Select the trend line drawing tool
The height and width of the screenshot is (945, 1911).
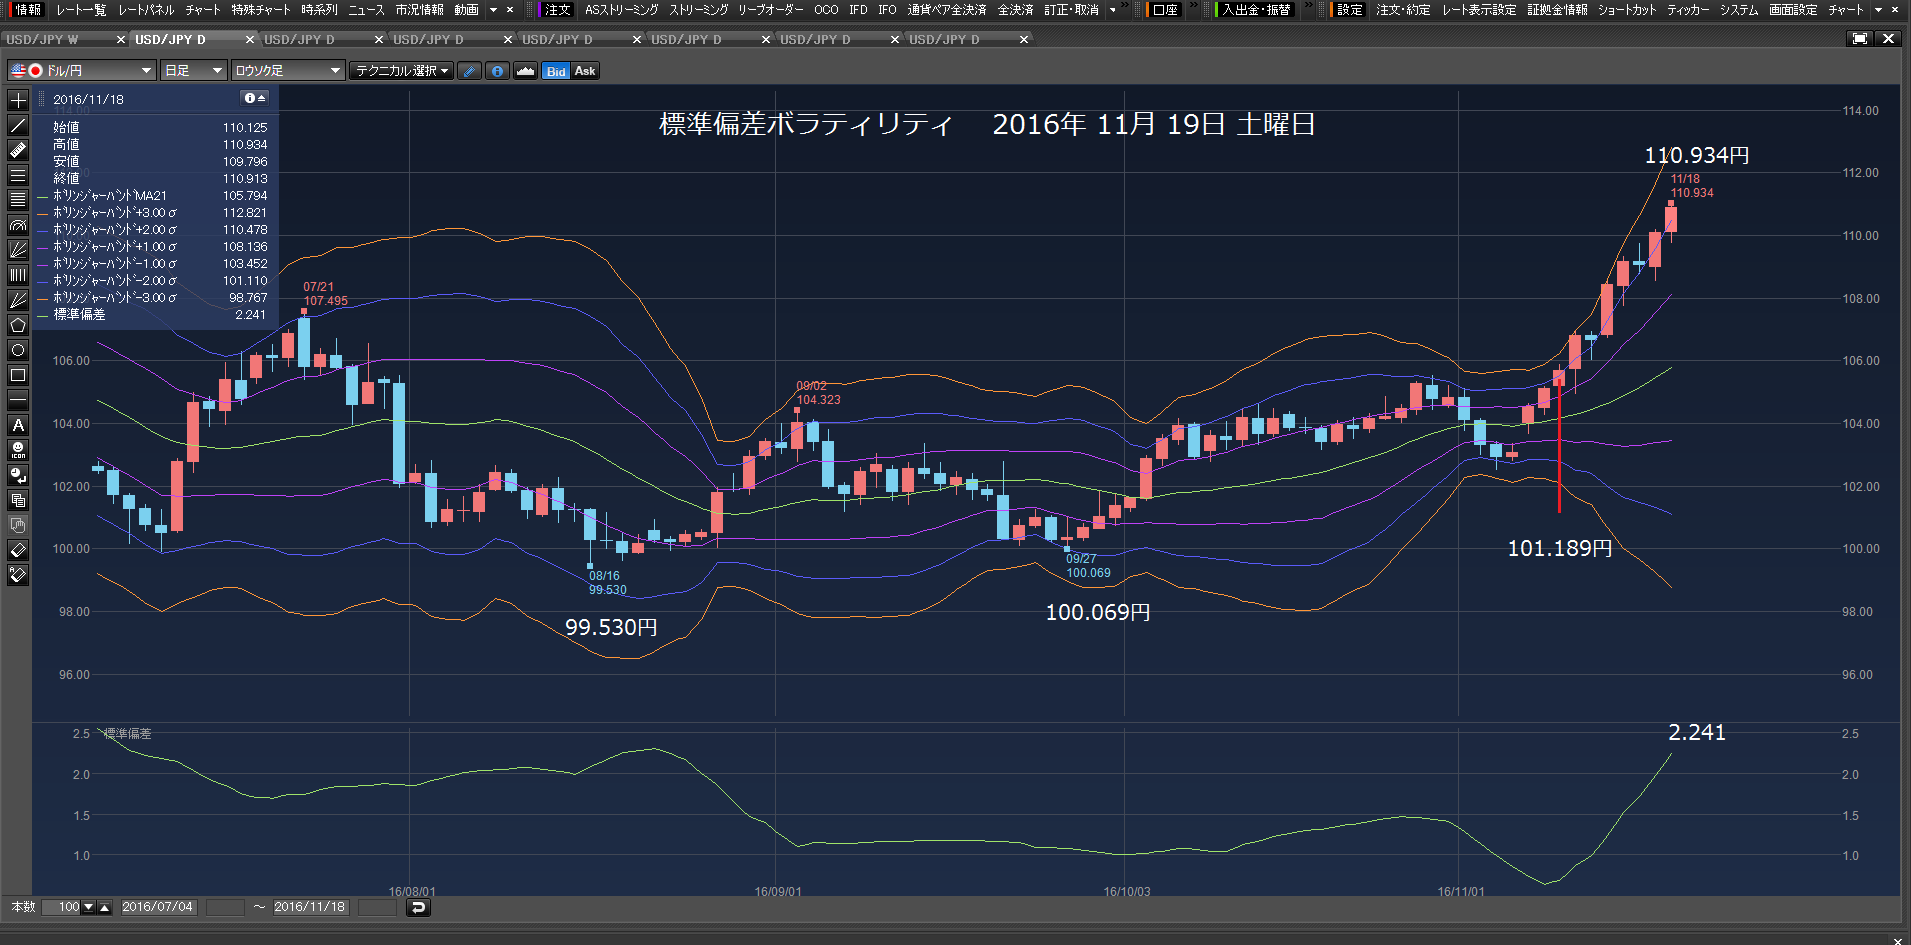click(x=18, y=125)
